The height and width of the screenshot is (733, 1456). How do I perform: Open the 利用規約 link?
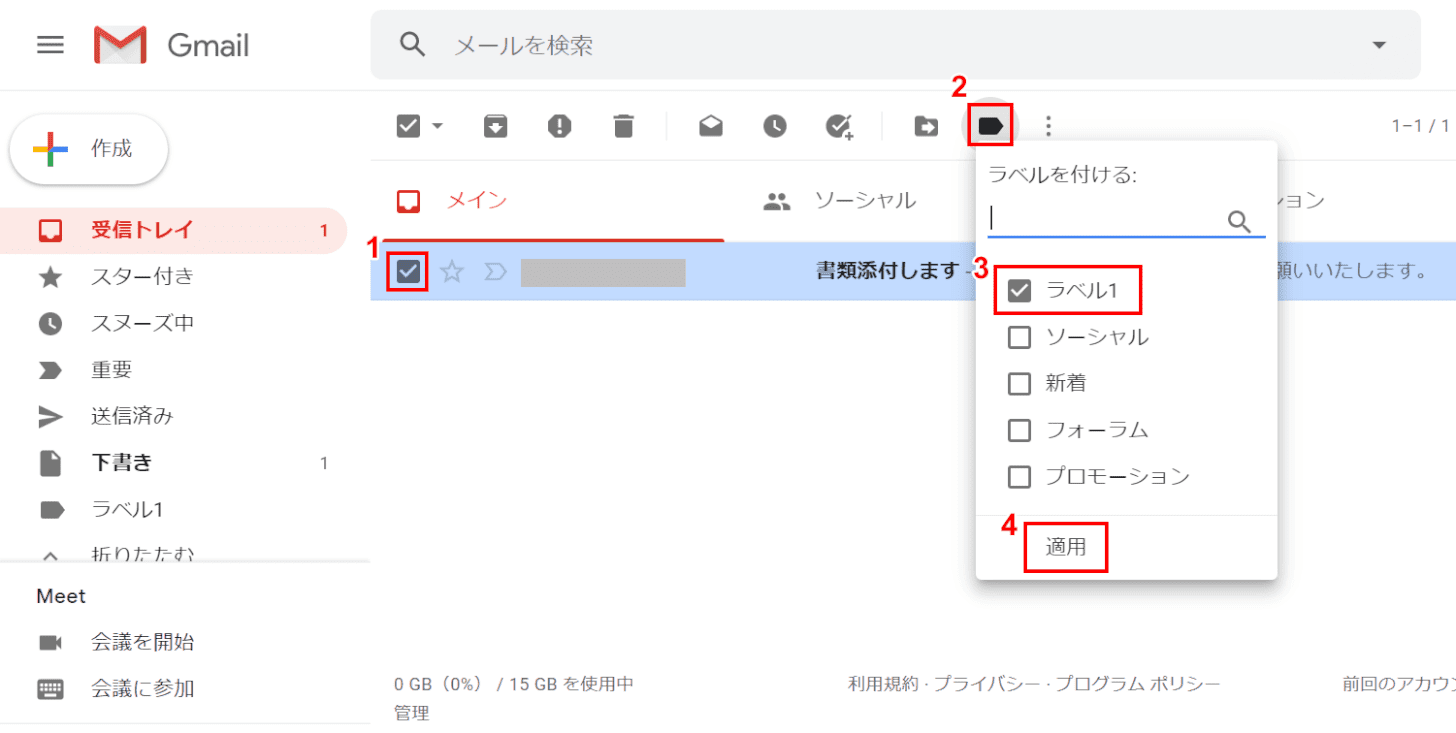883,684
